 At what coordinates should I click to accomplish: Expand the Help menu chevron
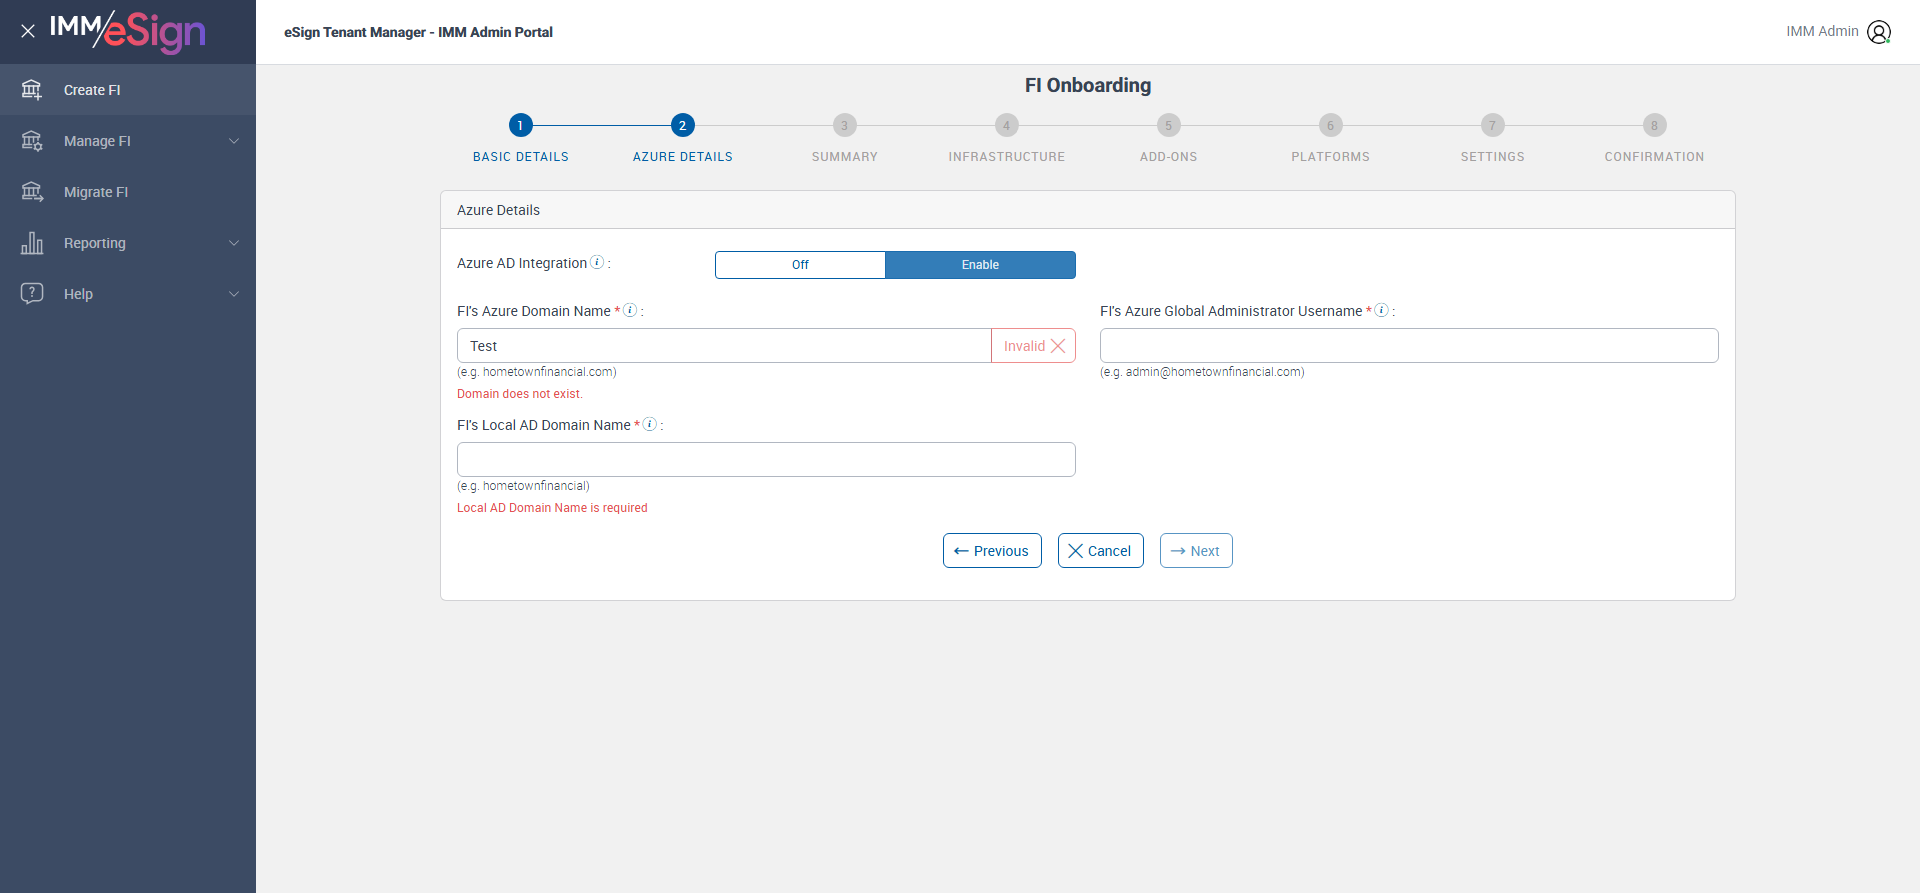click(234, 294)
